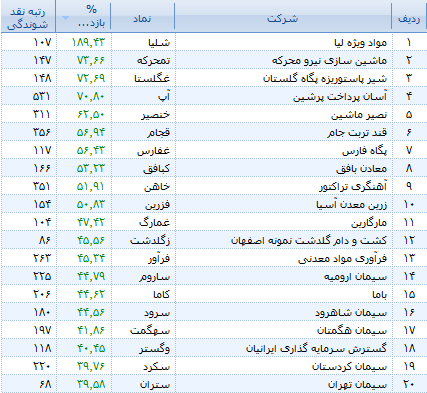Click the symbol غمارگ
Image resolution: width=427 pixels, height=393 pixels.
click(x=155, y=223)
